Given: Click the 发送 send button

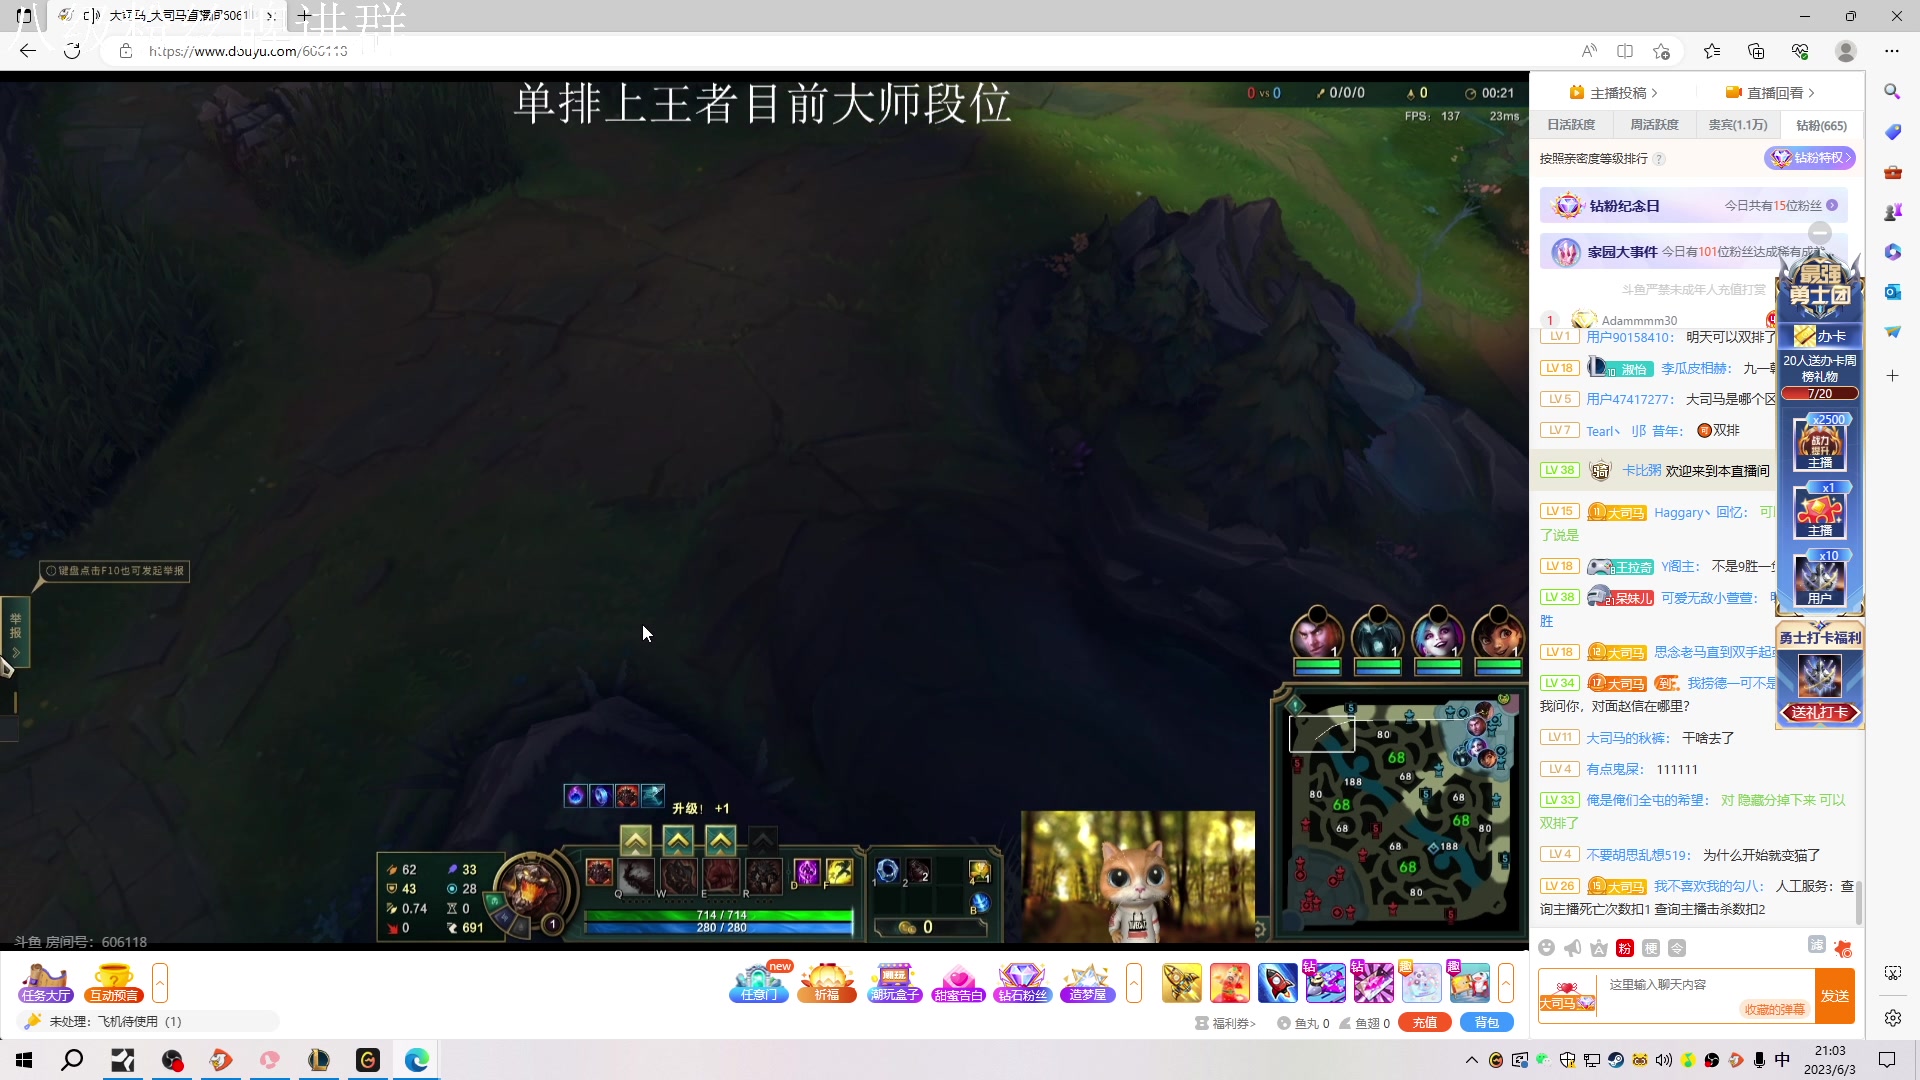Looking at the screenshot, I should coord(1836,996).
